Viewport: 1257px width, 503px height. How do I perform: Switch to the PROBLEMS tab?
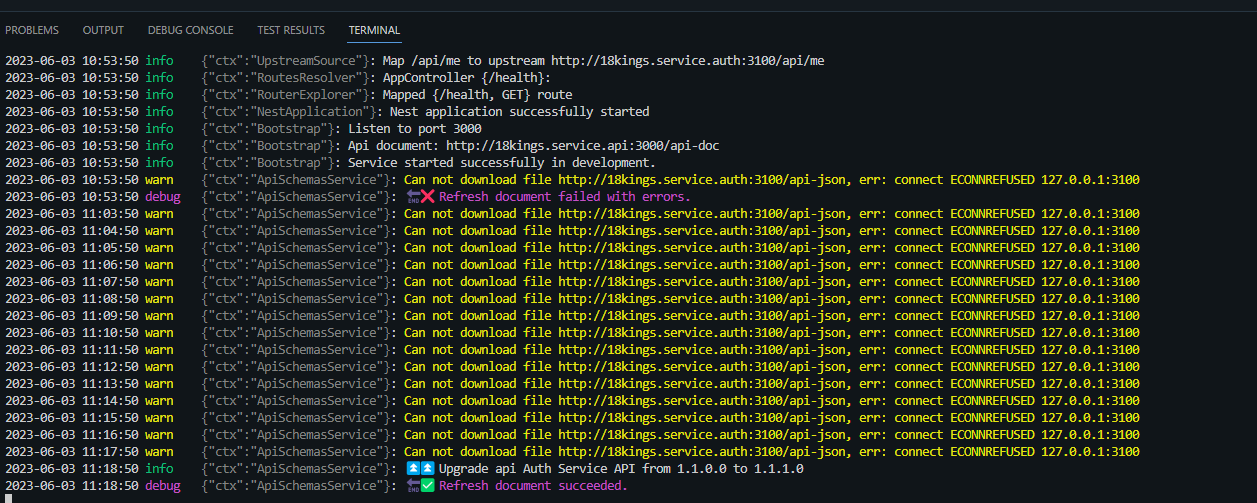[32, 31]
